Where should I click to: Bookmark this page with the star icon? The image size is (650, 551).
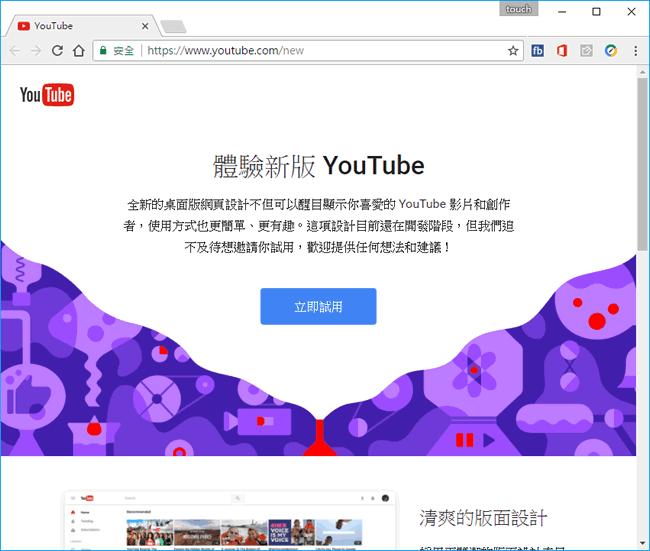[x=513, y=50]
